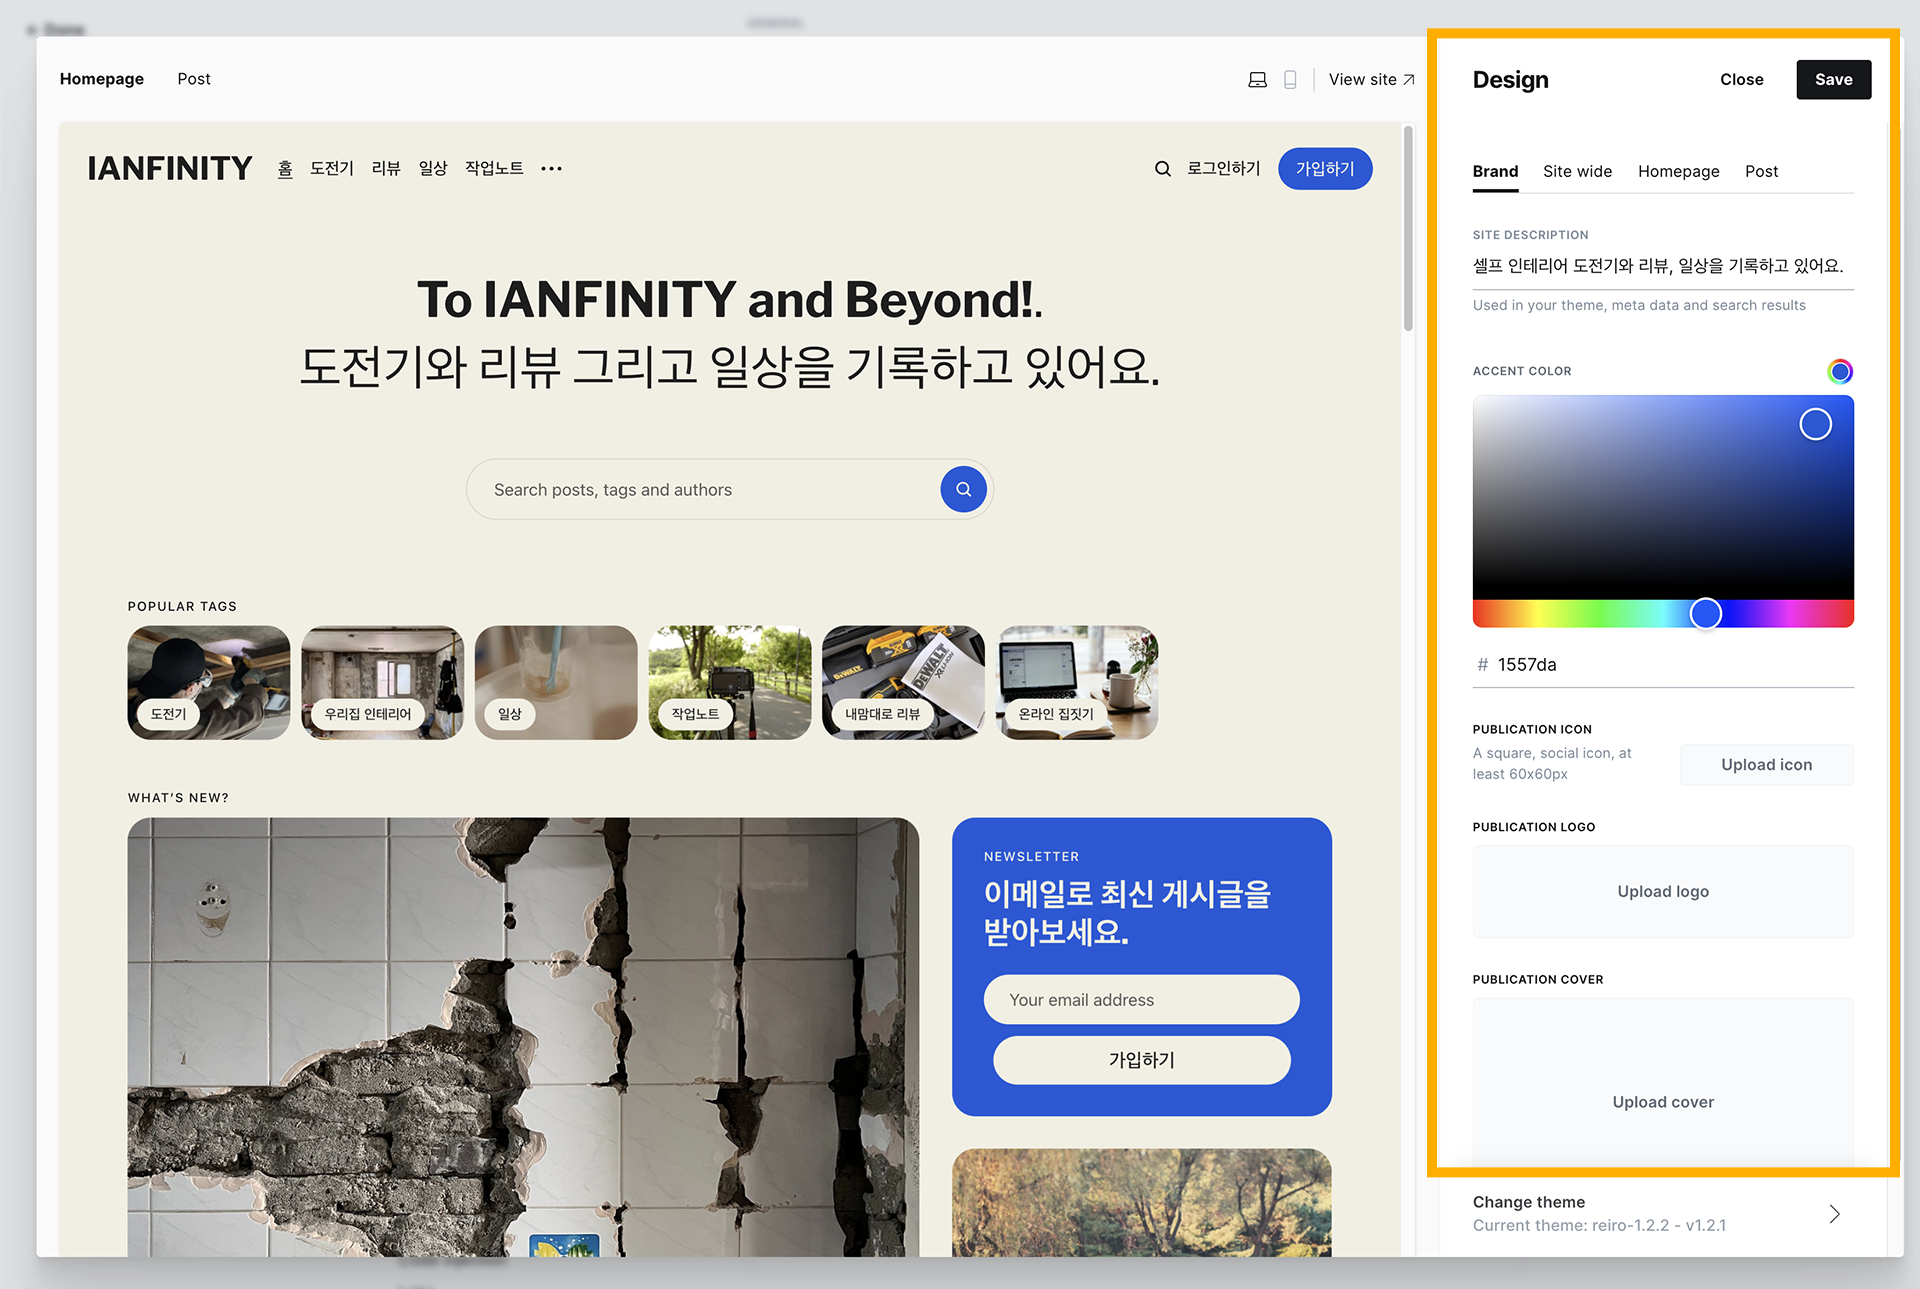
Task: Click the IANFINITY site title
Action: coord(170,168)
